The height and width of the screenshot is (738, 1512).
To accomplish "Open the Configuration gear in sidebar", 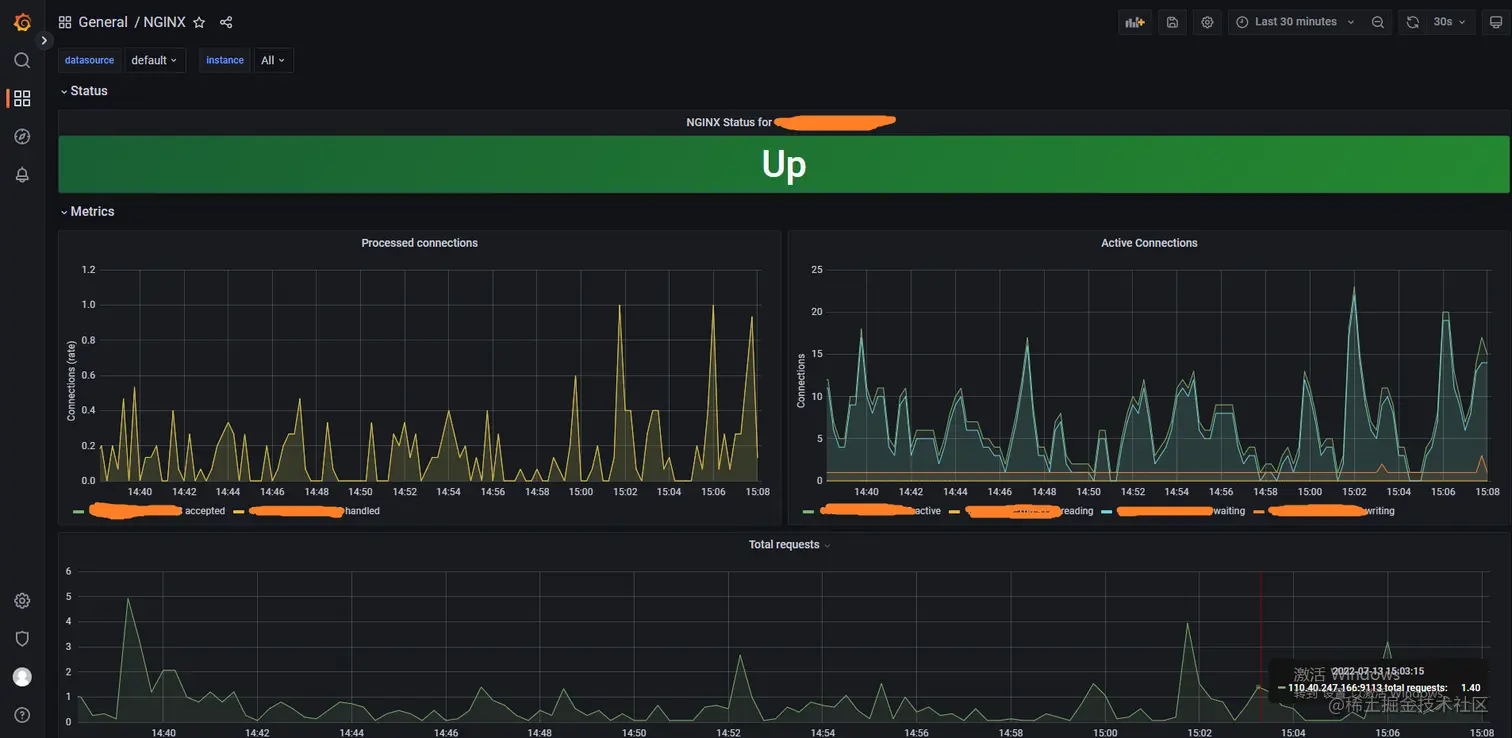I will [x=22, y=601].
